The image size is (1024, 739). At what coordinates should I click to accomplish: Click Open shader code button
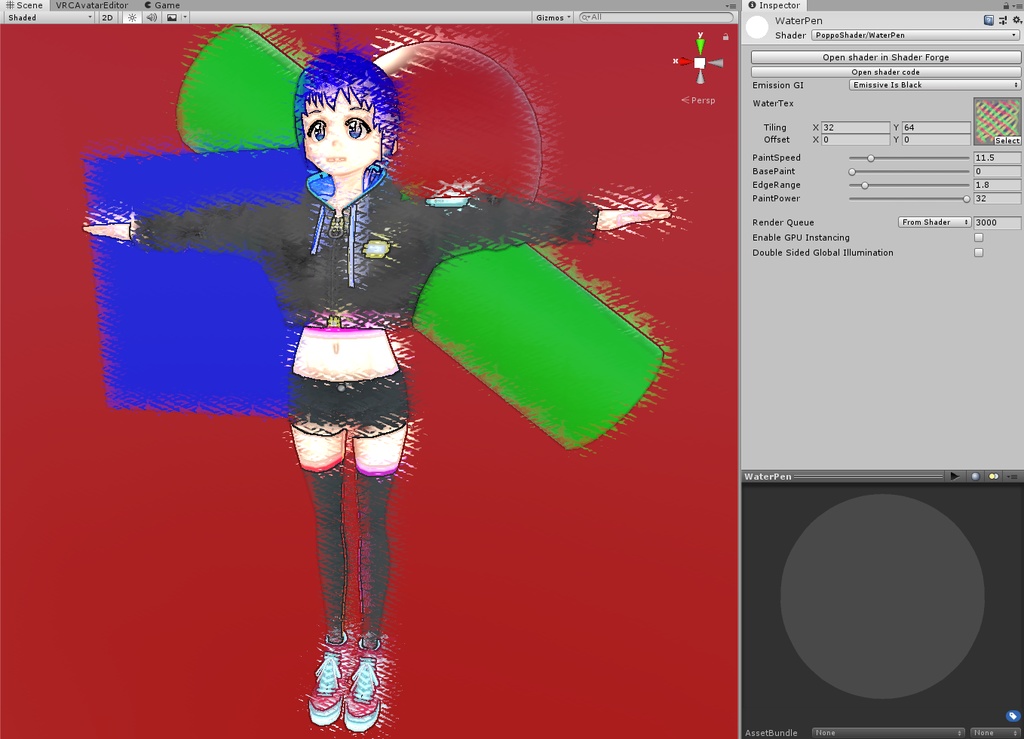[886, 72]
